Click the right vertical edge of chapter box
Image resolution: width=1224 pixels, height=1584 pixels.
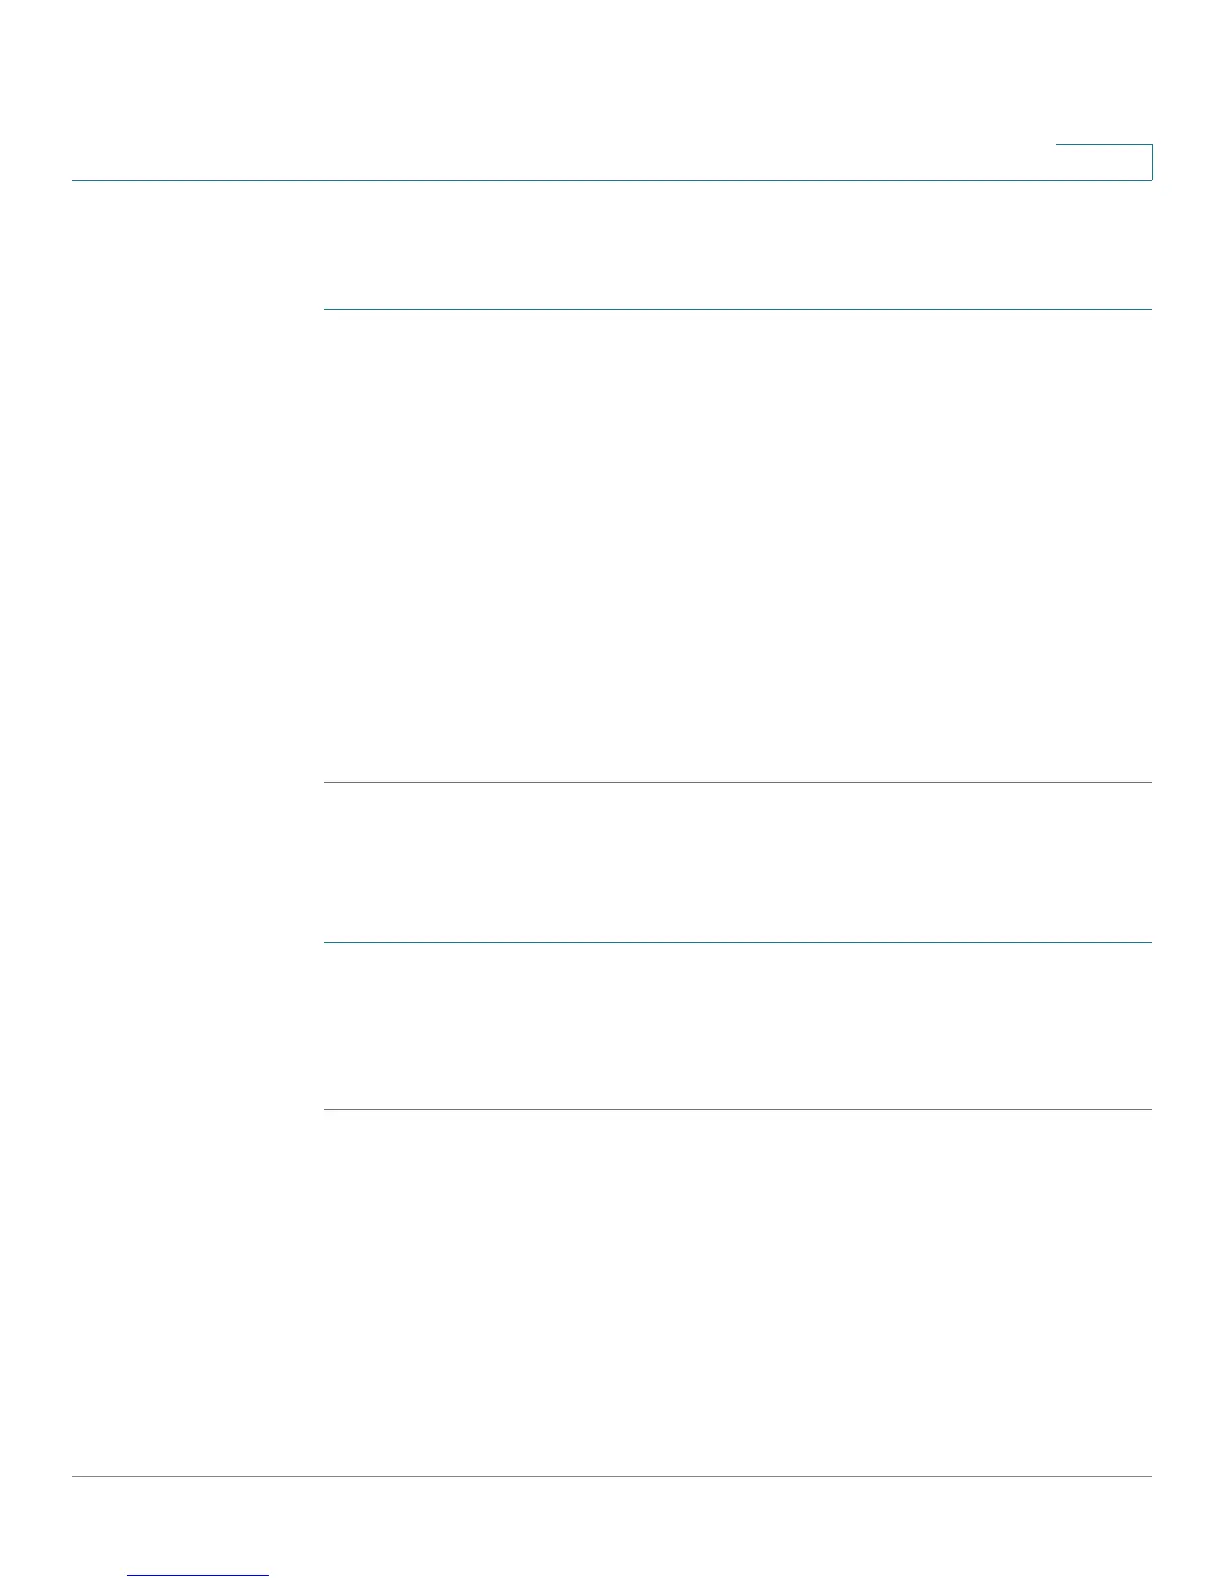[1152, 162]
